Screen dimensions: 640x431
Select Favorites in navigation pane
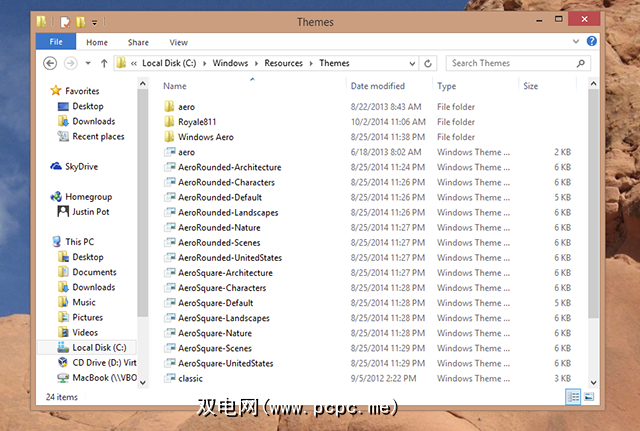click(x=82, y=91)
